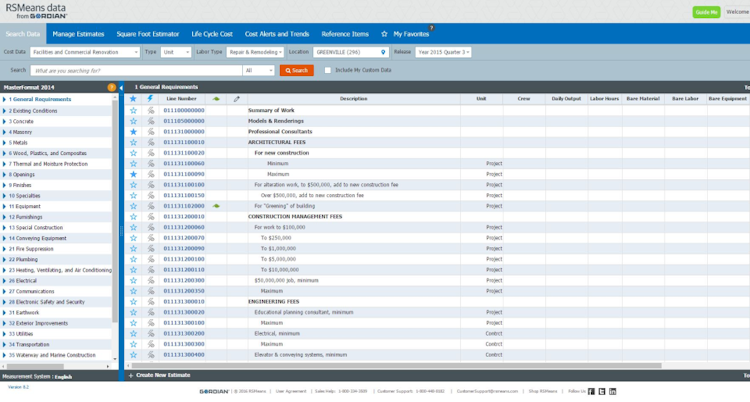Click the lightning bolt column header icon
Viewport: 750px width, 402px height.
[x=150, y=99]
